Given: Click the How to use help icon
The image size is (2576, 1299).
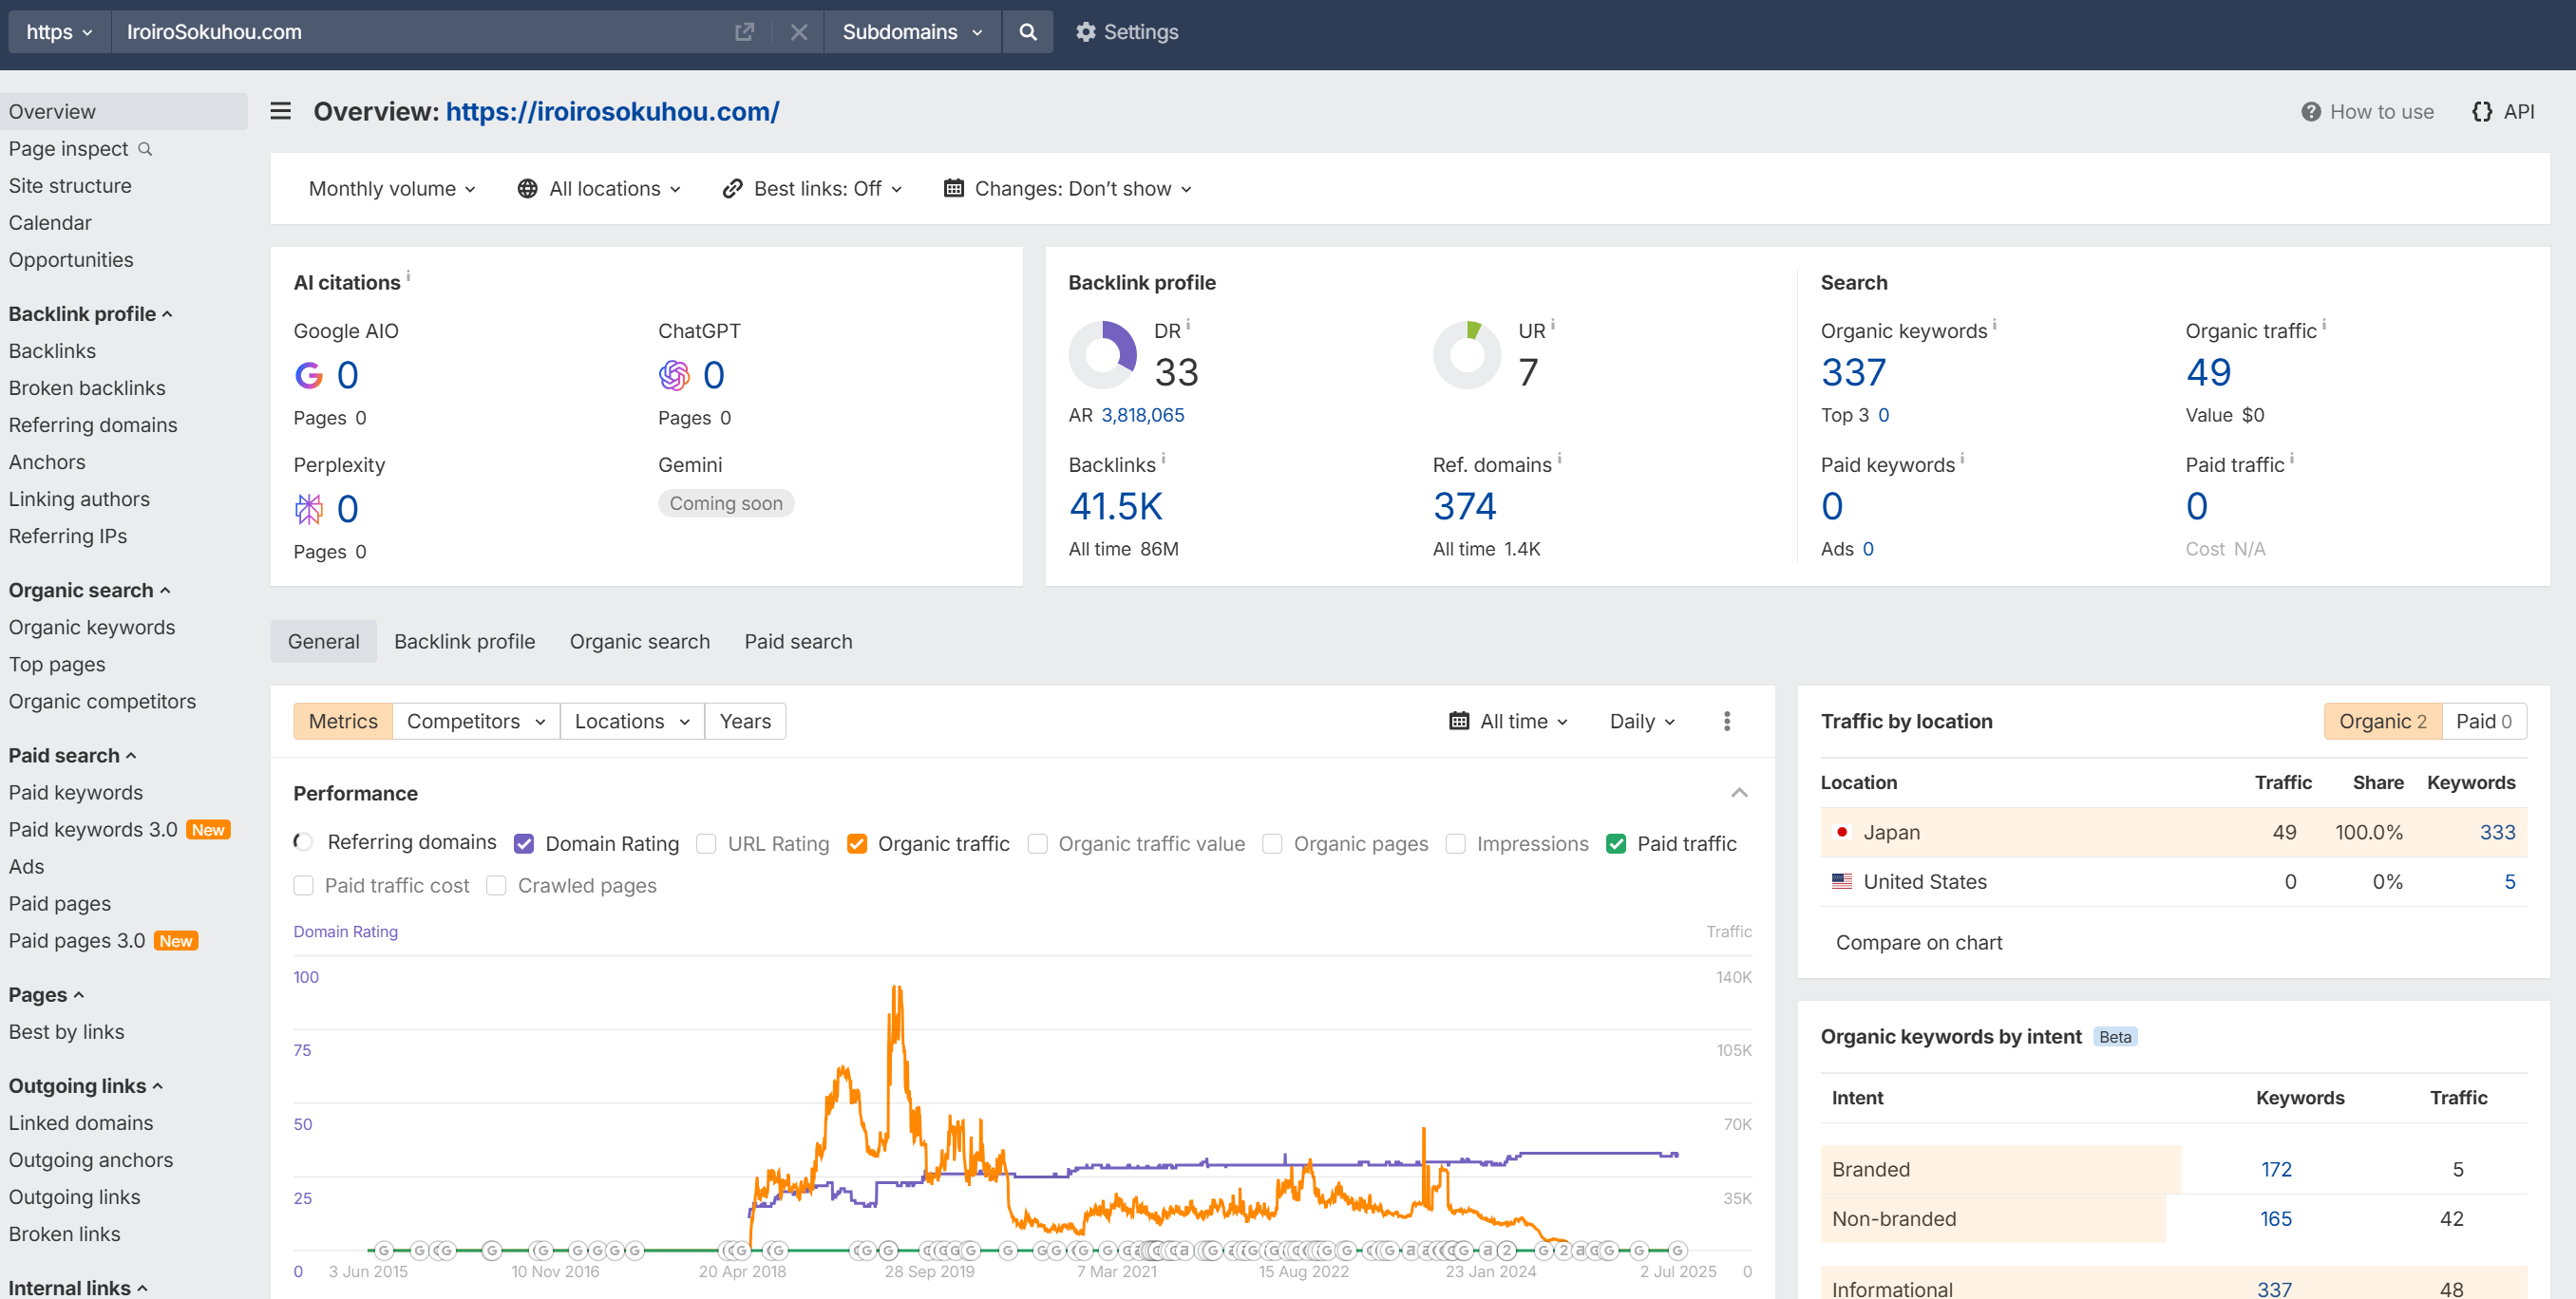Looking at the screenshot, I should point(2310,112).
